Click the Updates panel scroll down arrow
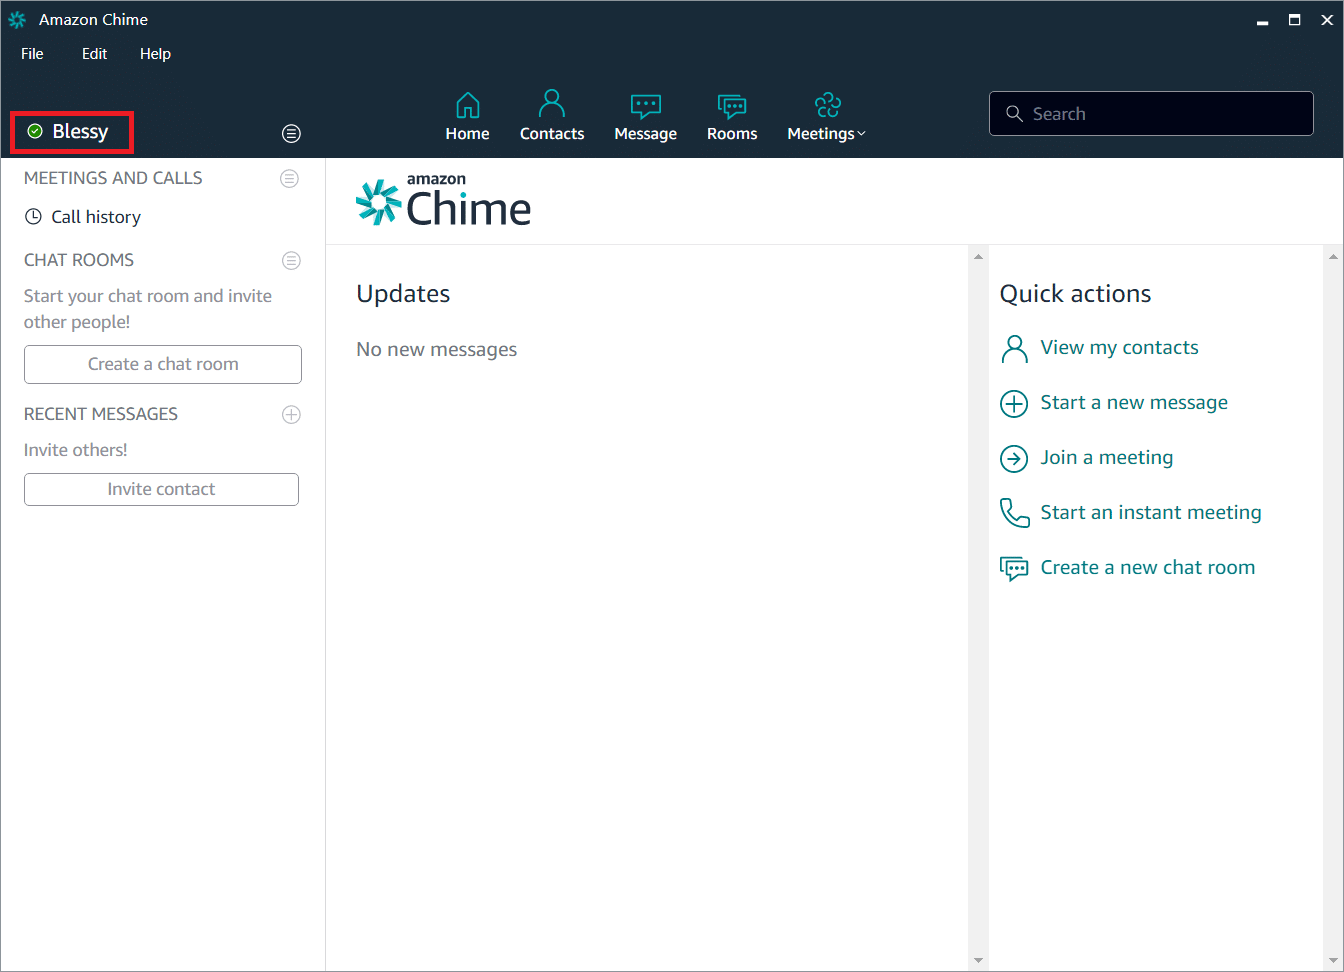Image resolution: width=1344 pixels, height=972 pixels. tap(978, 961)
